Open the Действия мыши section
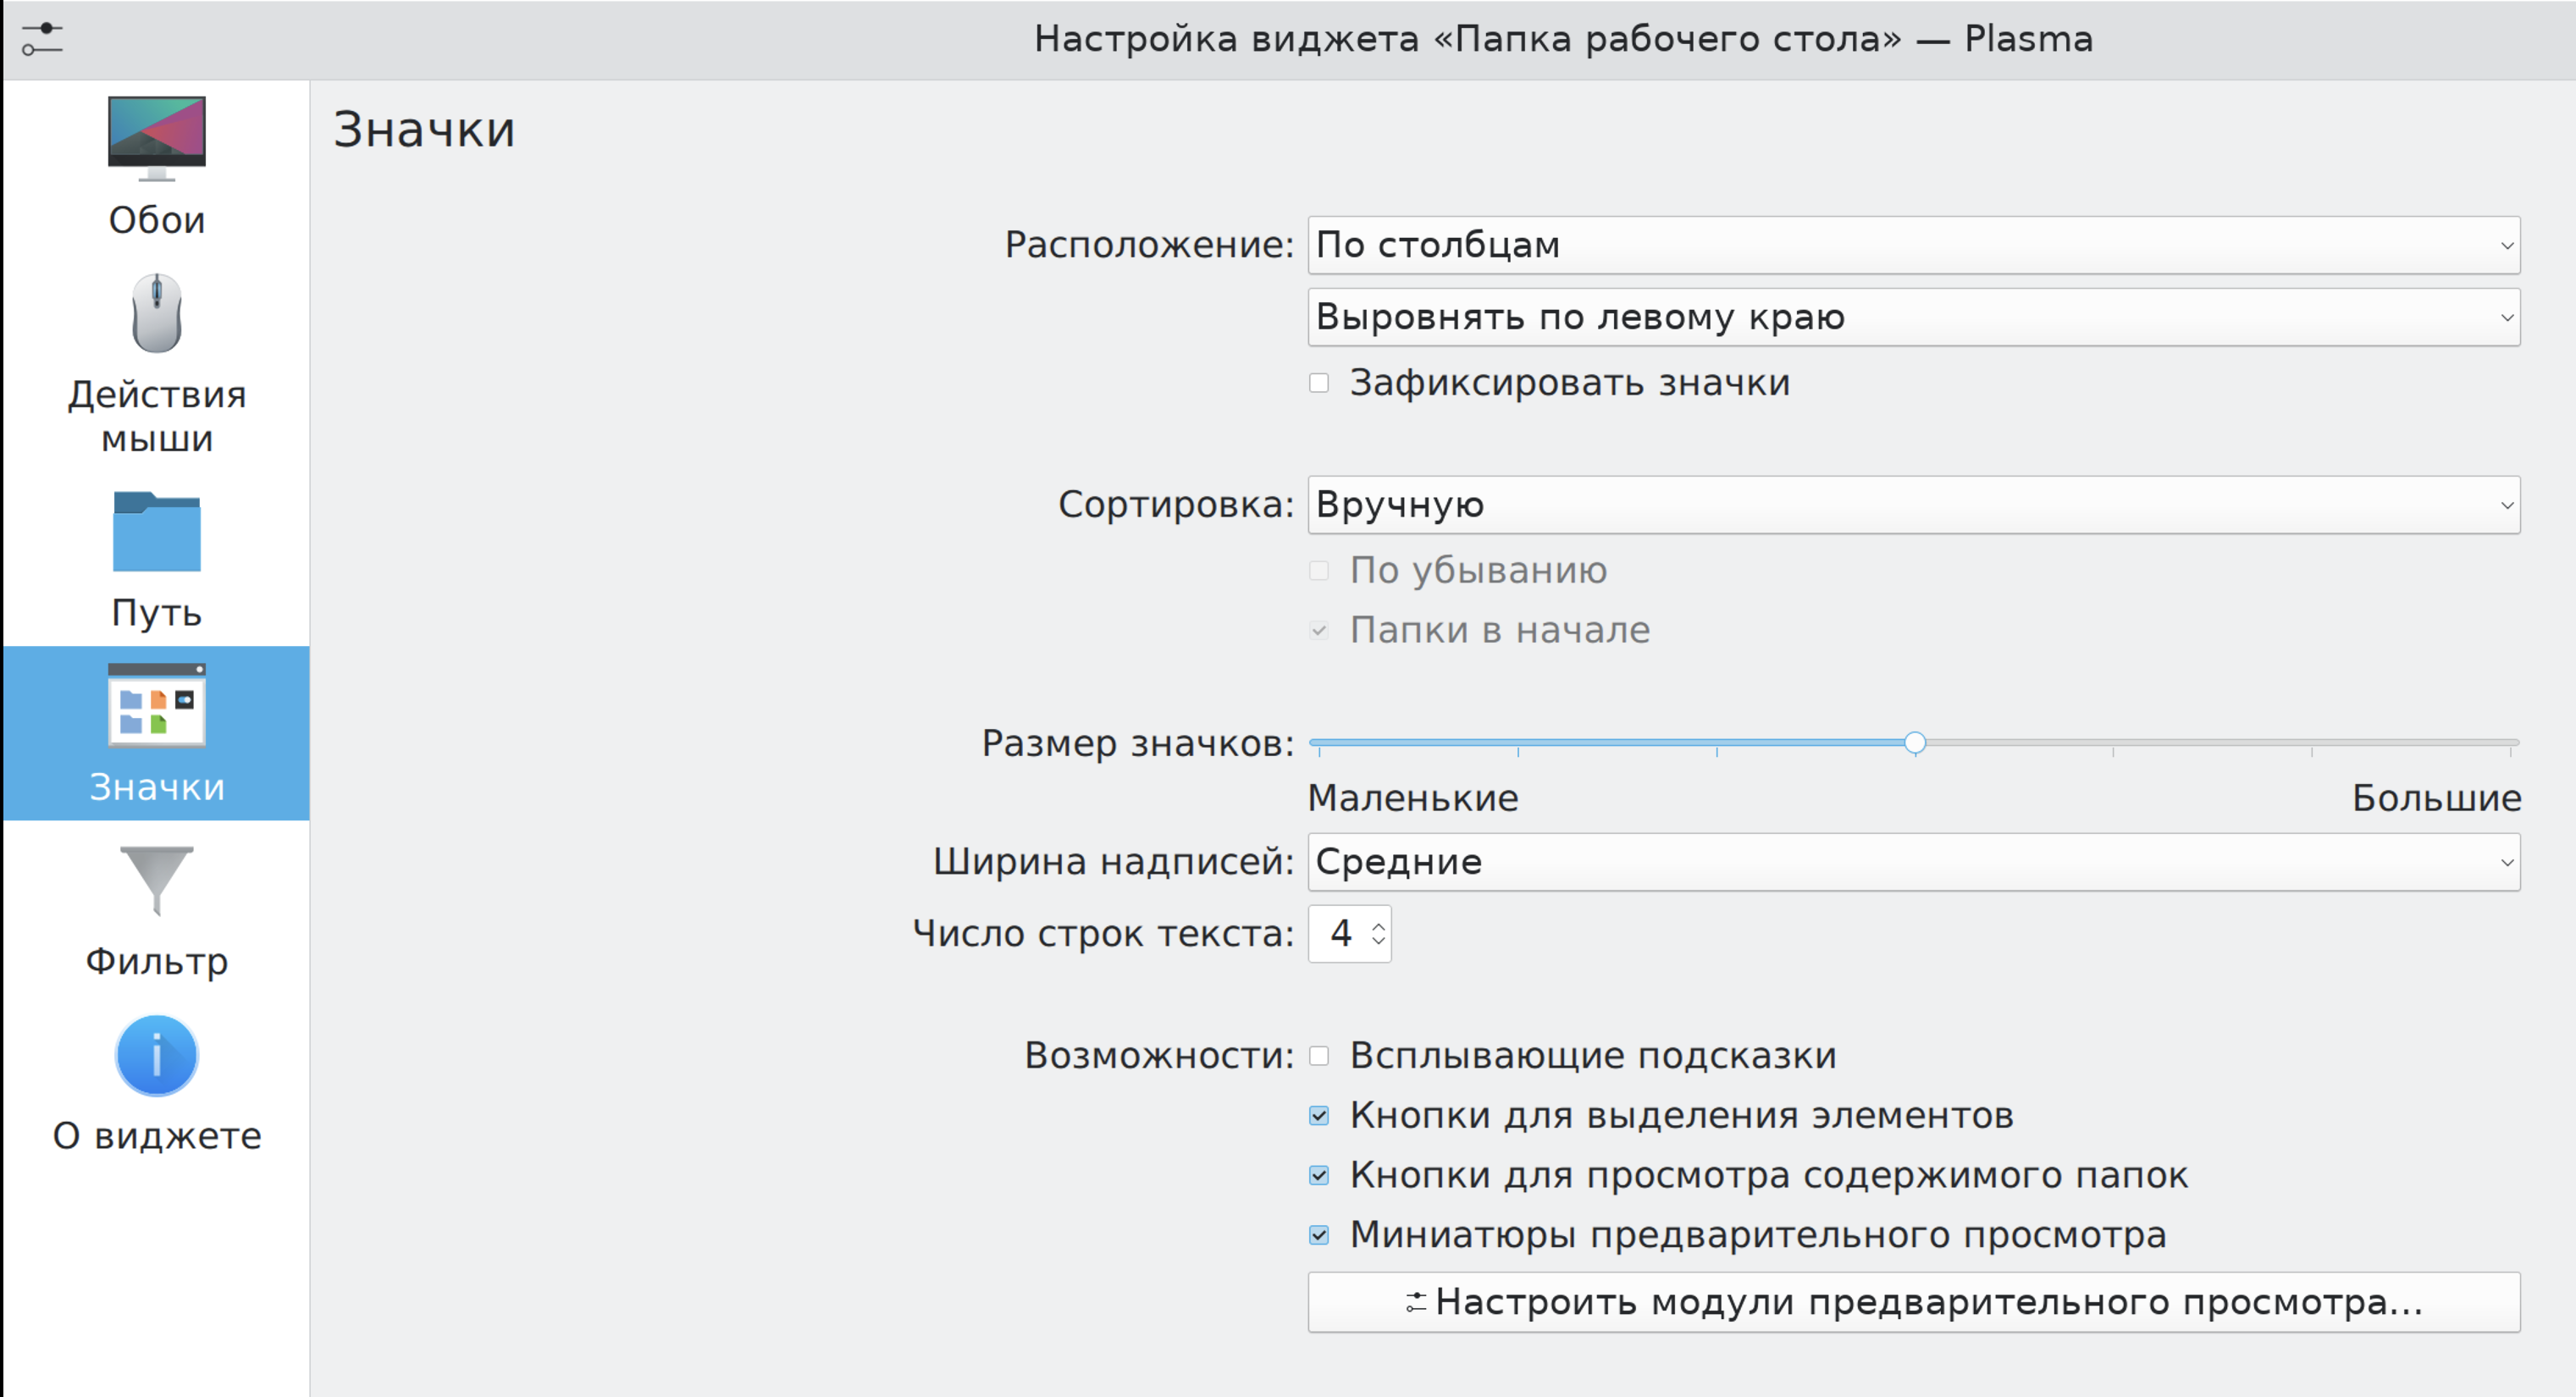The height and width of the screenshot is (1397, 2576). coord(157,364)
